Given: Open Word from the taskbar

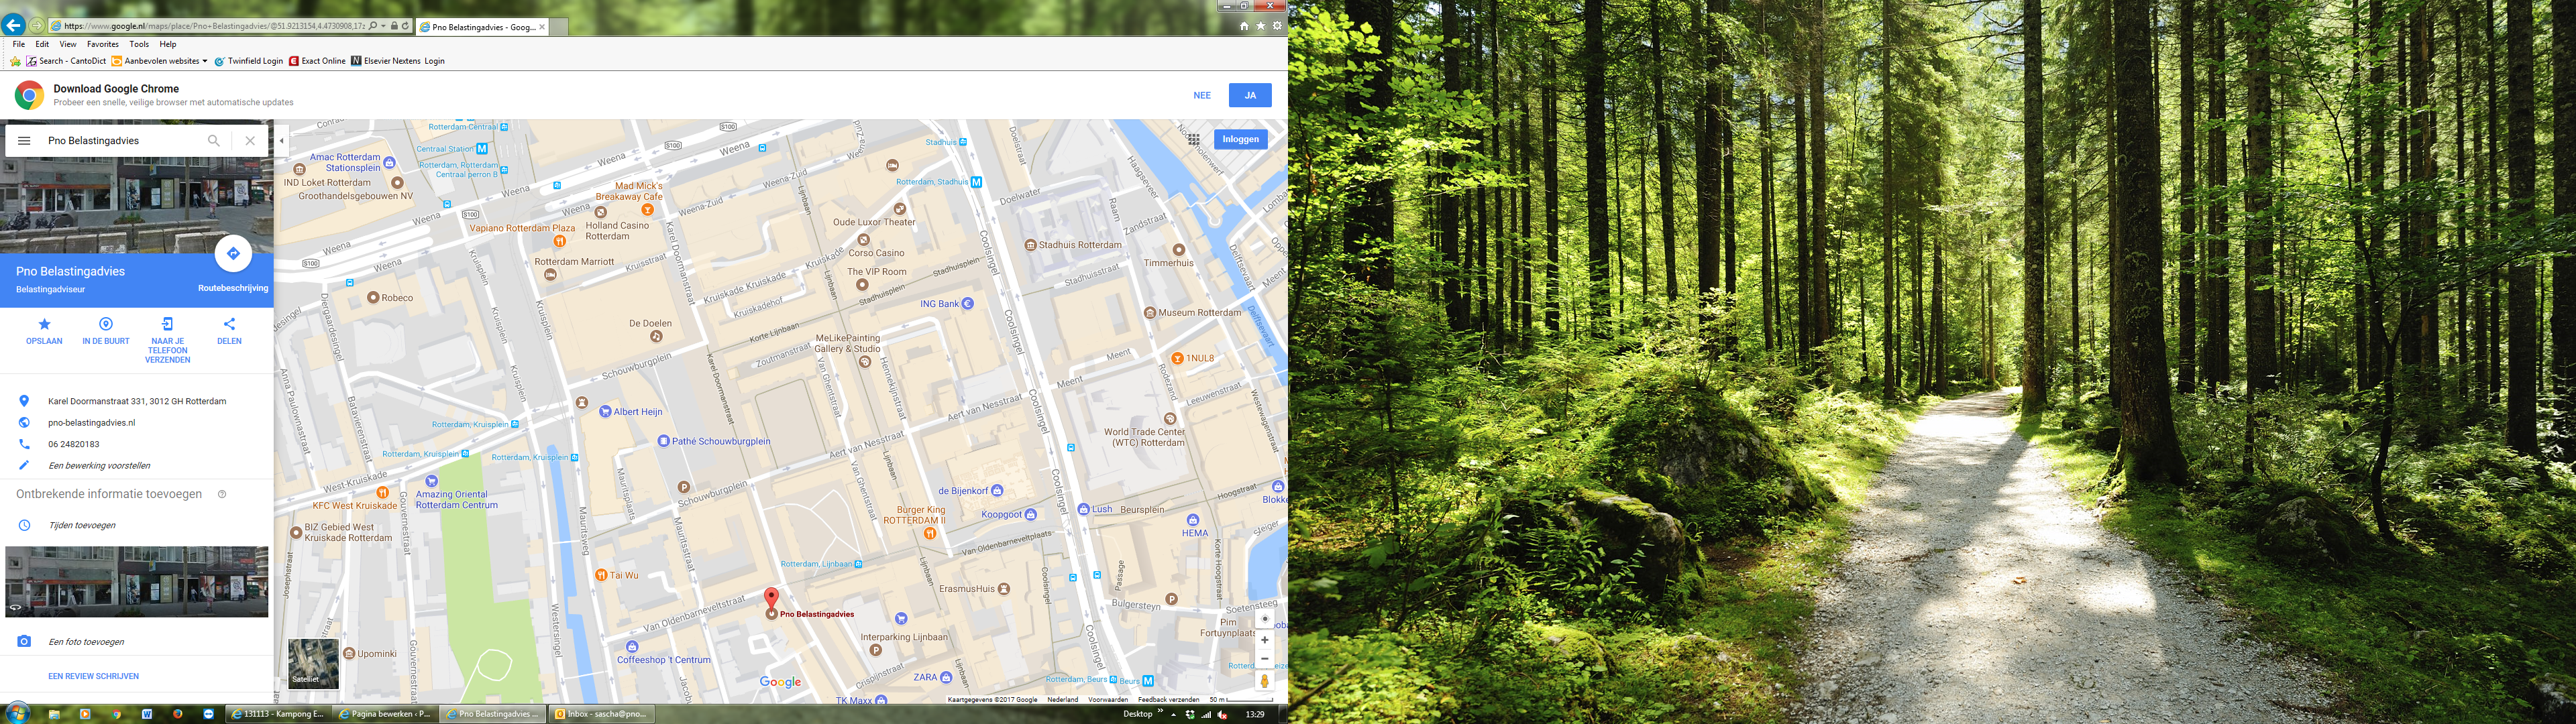Looking at the screenshot, I should [147, 714].
